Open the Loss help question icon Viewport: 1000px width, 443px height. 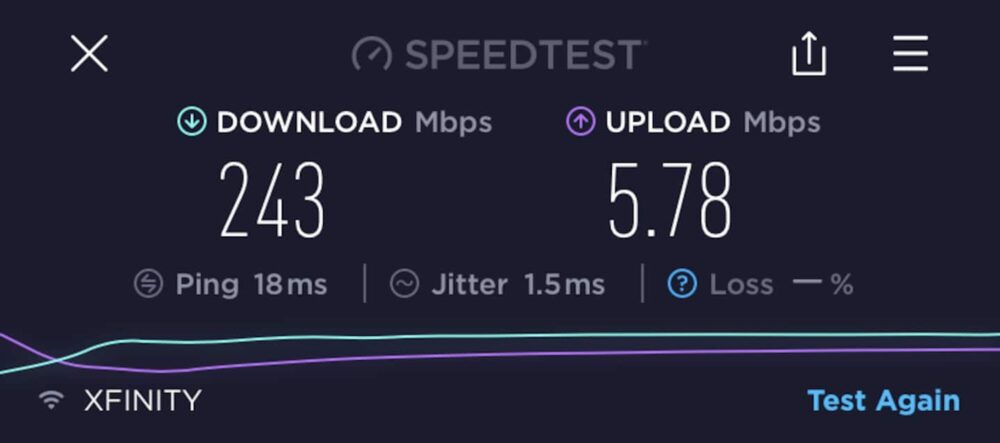point(682,284)
